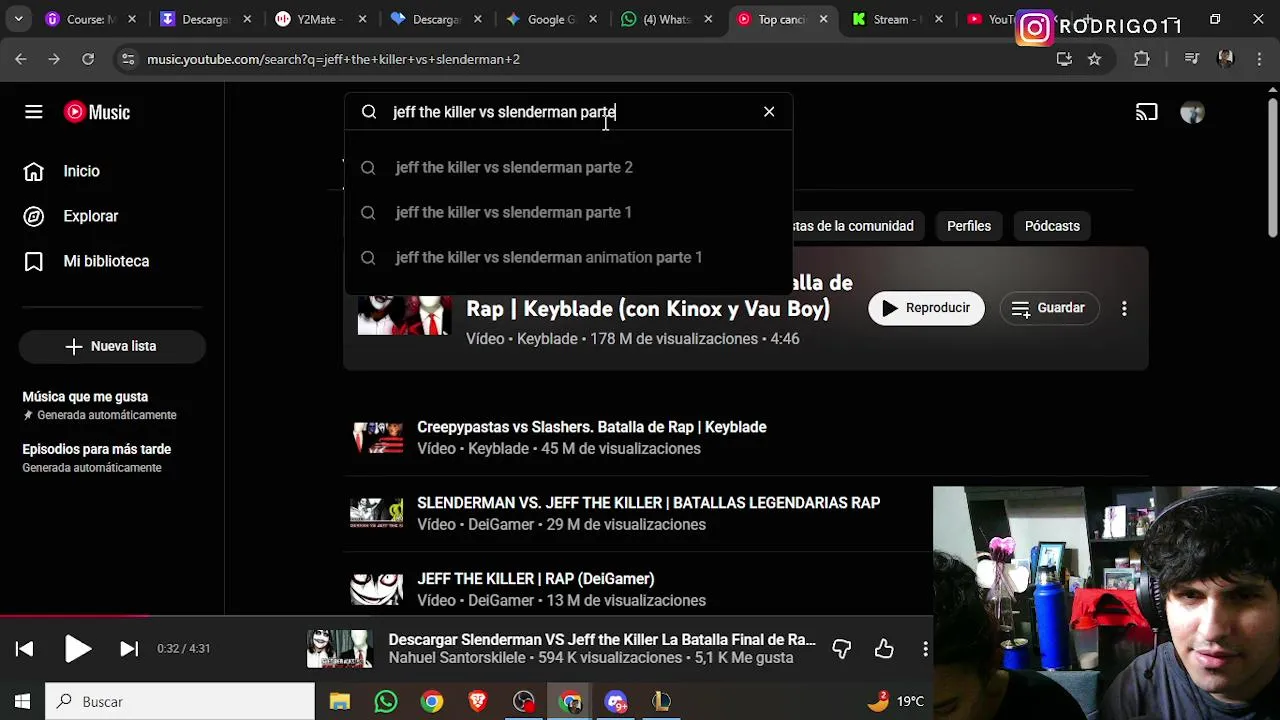Open 'Creepypastas vs Slashers' result
Screen dimensions: 1280x720
[x=592, y=427]
